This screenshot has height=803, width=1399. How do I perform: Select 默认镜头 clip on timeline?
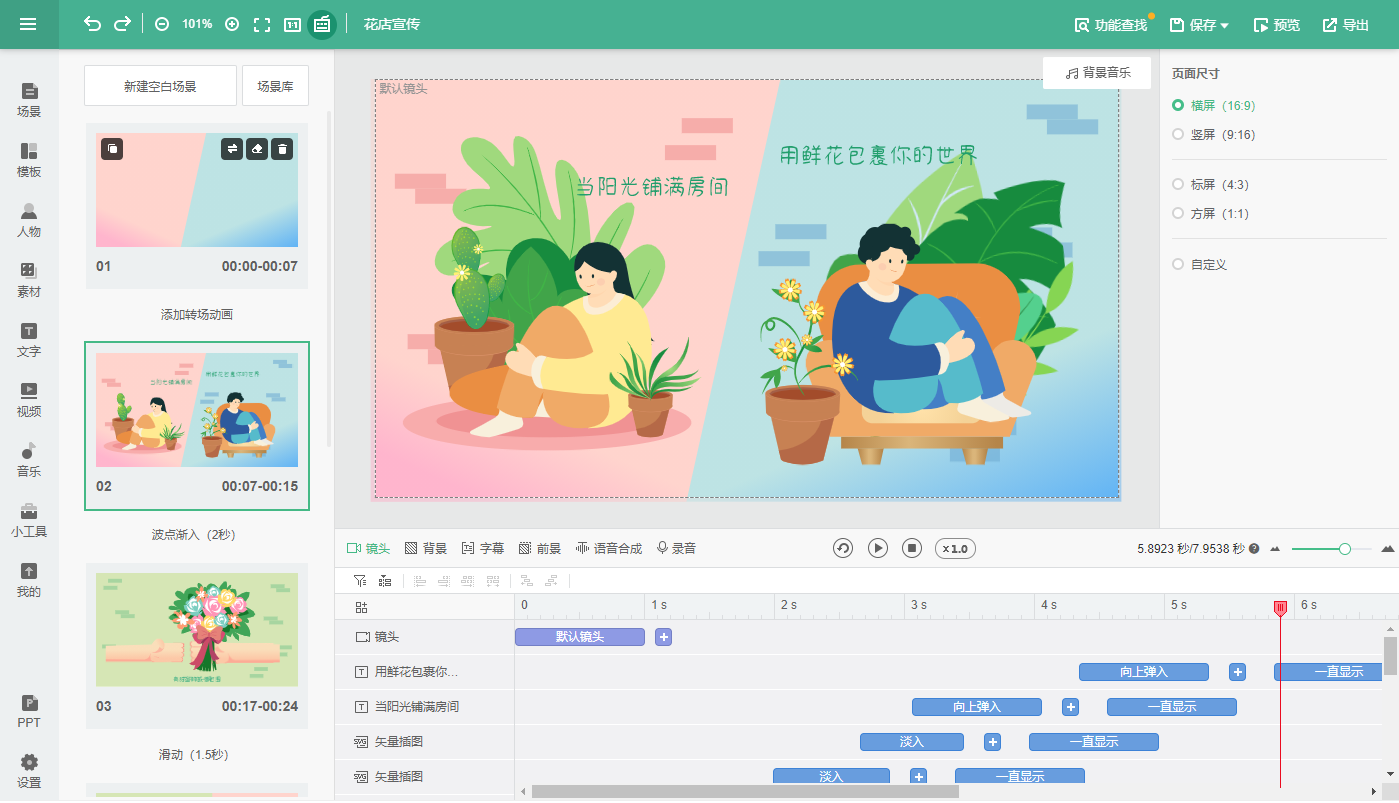pos(580,637)
